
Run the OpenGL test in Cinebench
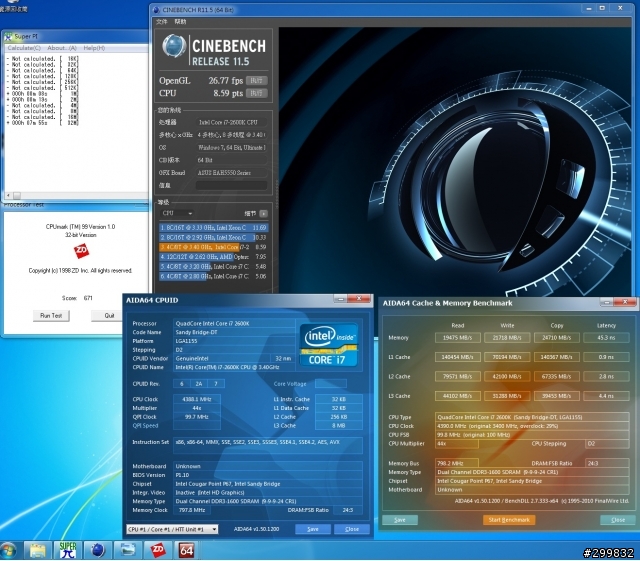click(x=256, y=80)
